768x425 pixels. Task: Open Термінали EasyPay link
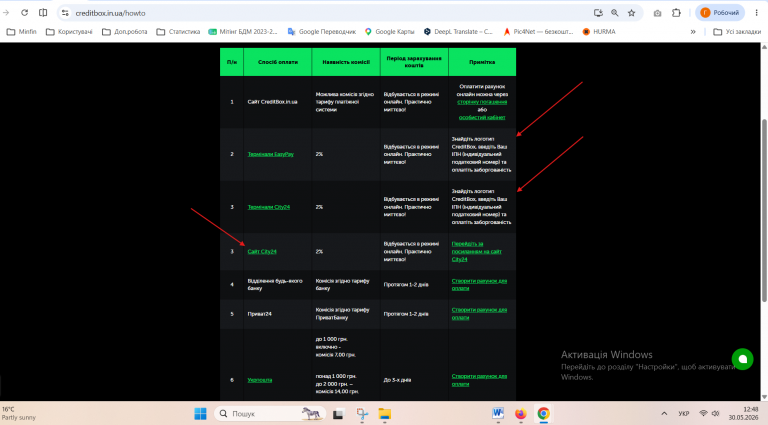pos(270,154)
